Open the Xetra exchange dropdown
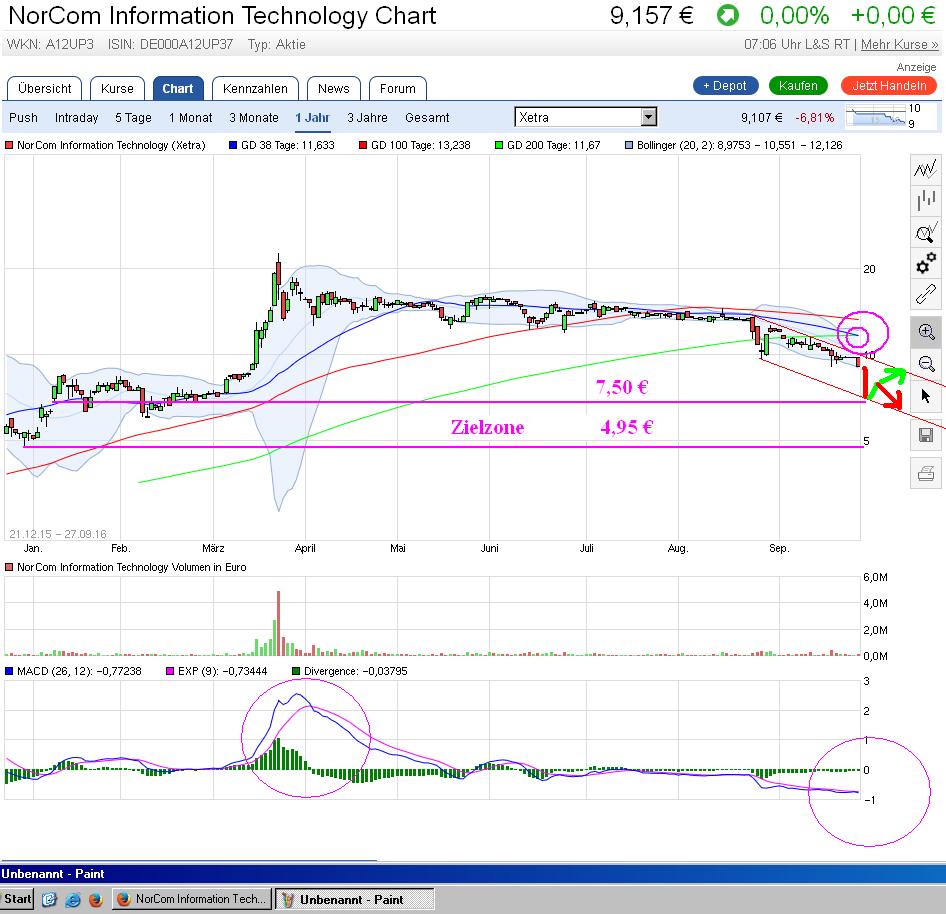This screenshot has width=946, height=914. 585,117
